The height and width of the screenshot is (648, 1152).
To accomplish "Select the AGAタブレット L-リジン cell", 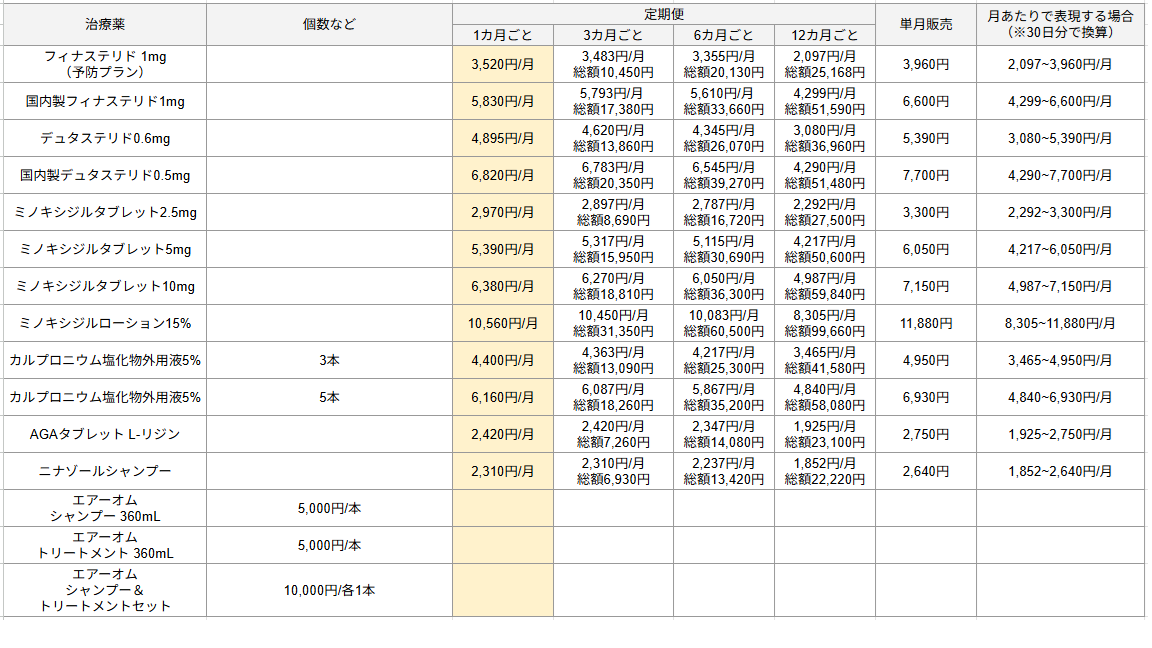I will point(105,434).
